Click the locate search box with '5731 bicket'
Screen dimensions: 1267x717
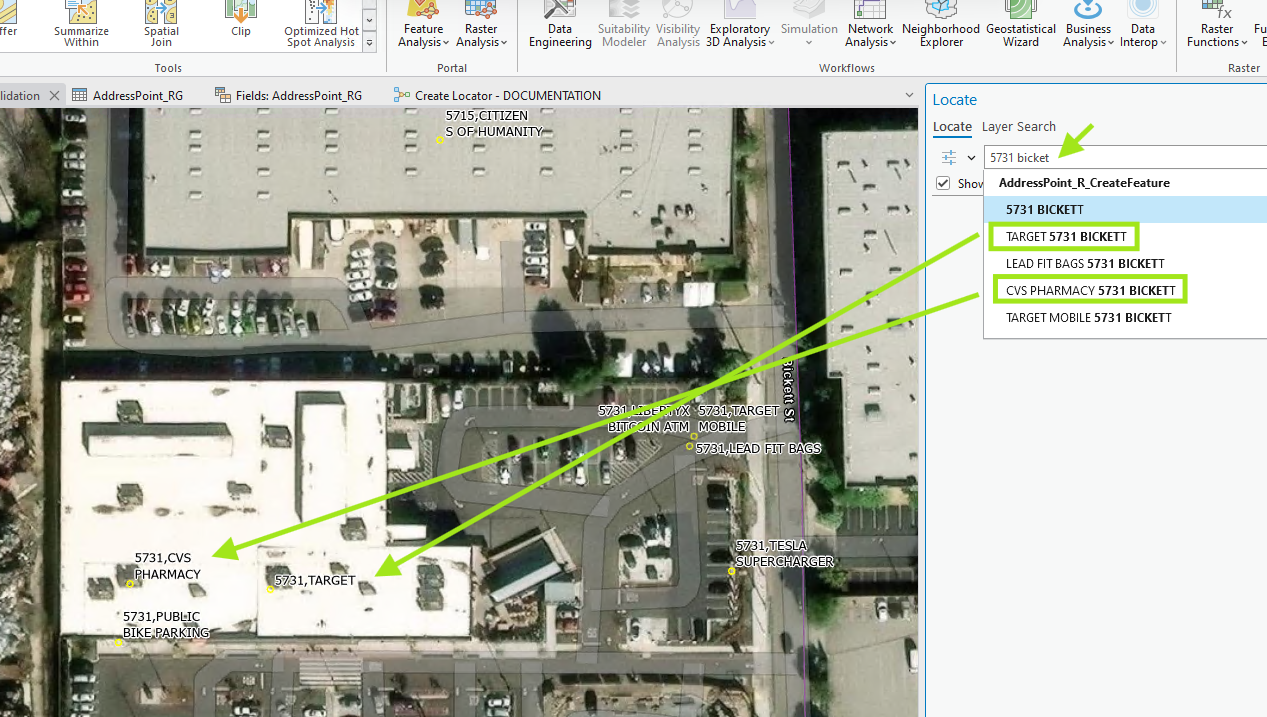coord(1125,157)
